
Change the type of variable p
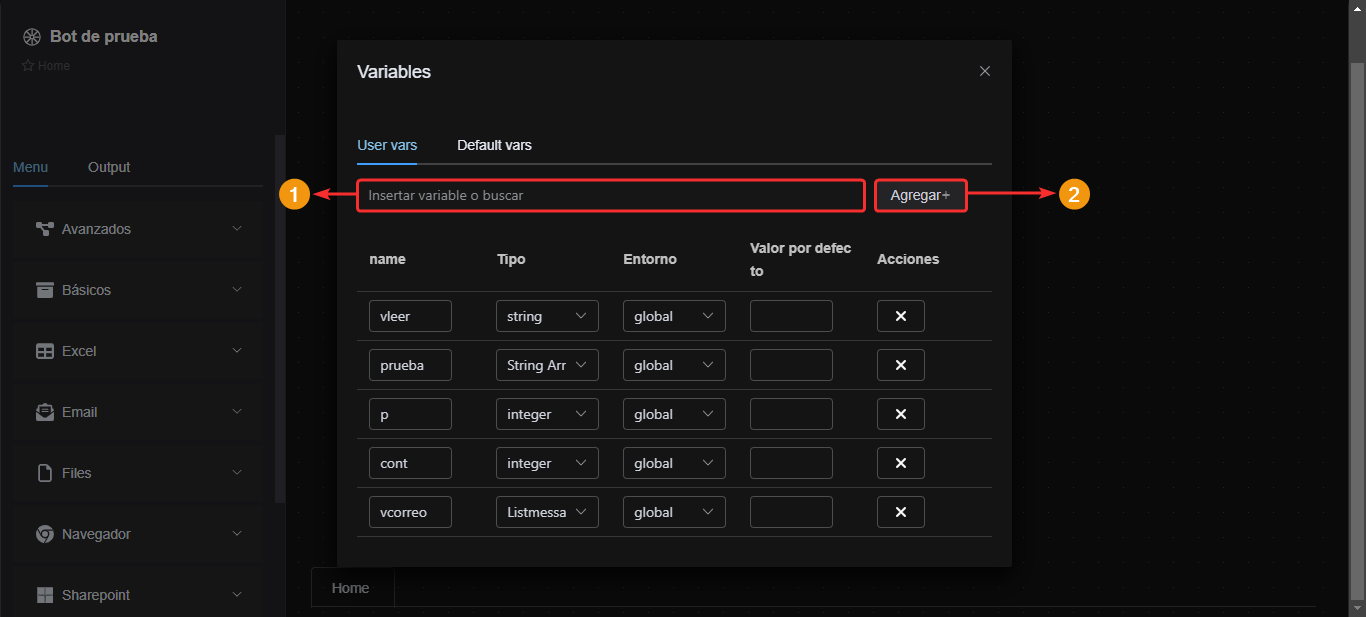(547, 414)
